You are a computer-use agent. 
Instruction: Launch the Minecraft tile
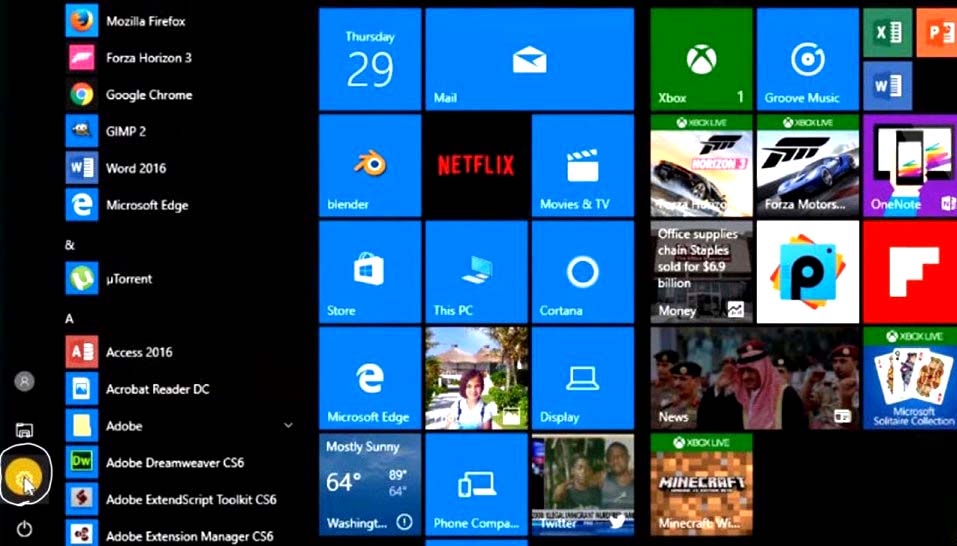click(x=701, y=484)
